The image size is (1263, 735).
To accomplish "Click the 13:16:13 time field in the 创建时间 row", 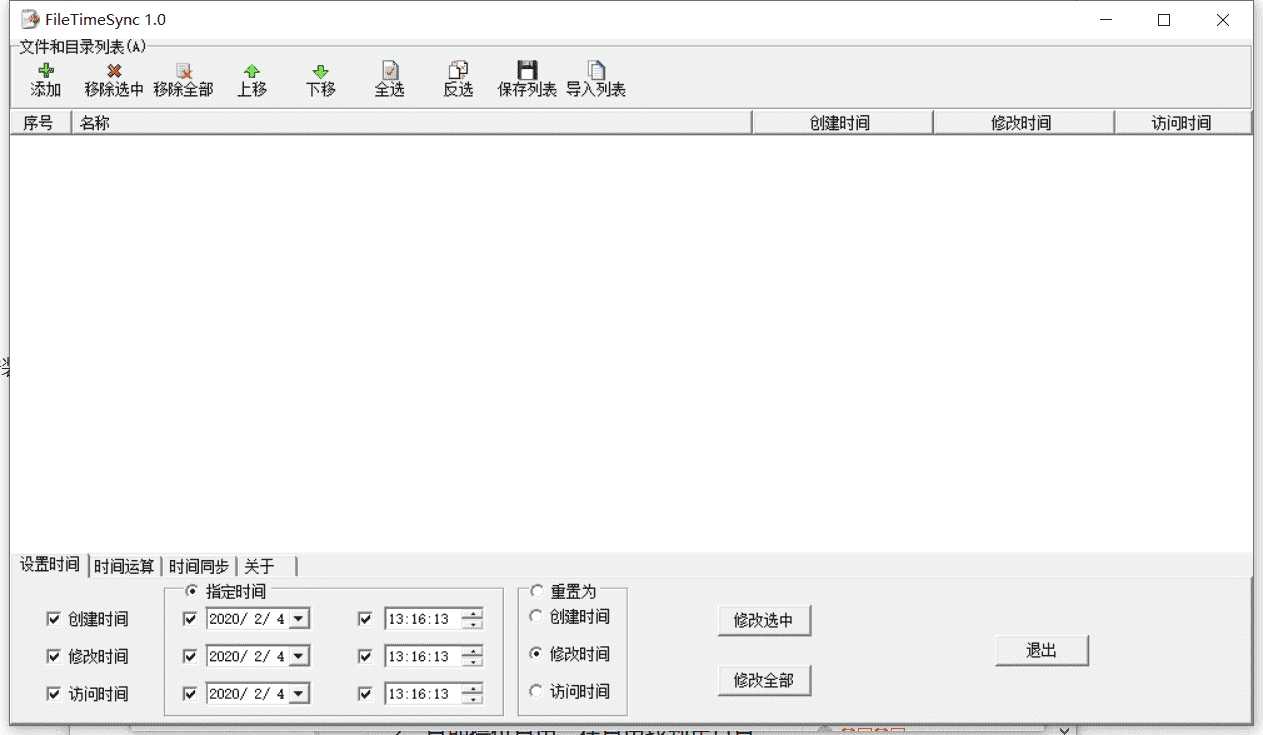I will [423, 619].
